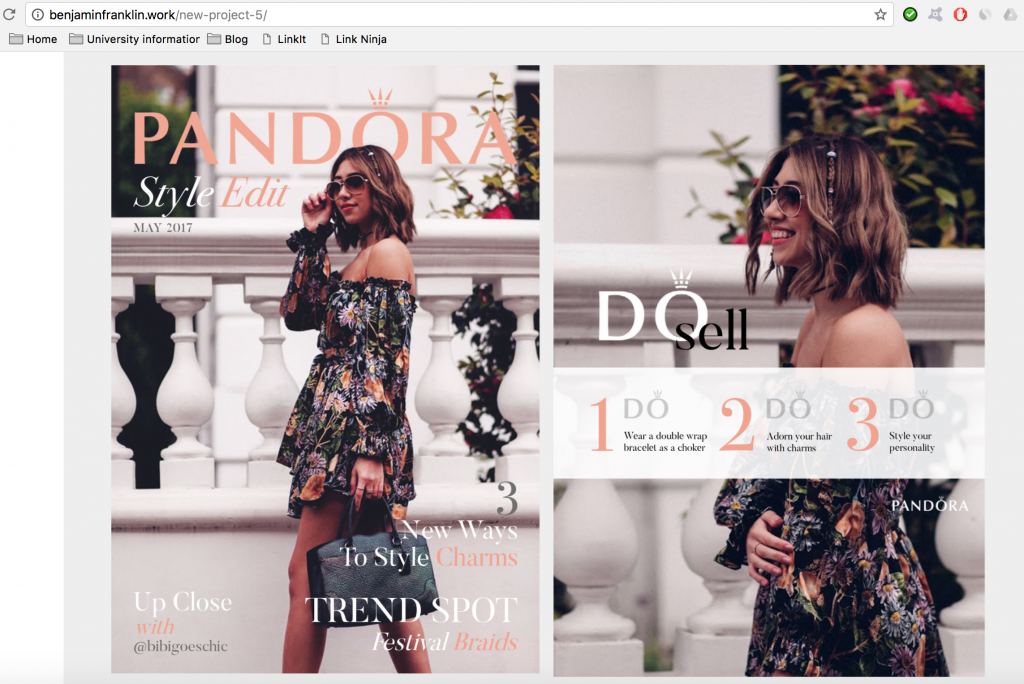Reload the page with the refresh icon
Screen dimensions: 1024x684
tap(9, 14)
